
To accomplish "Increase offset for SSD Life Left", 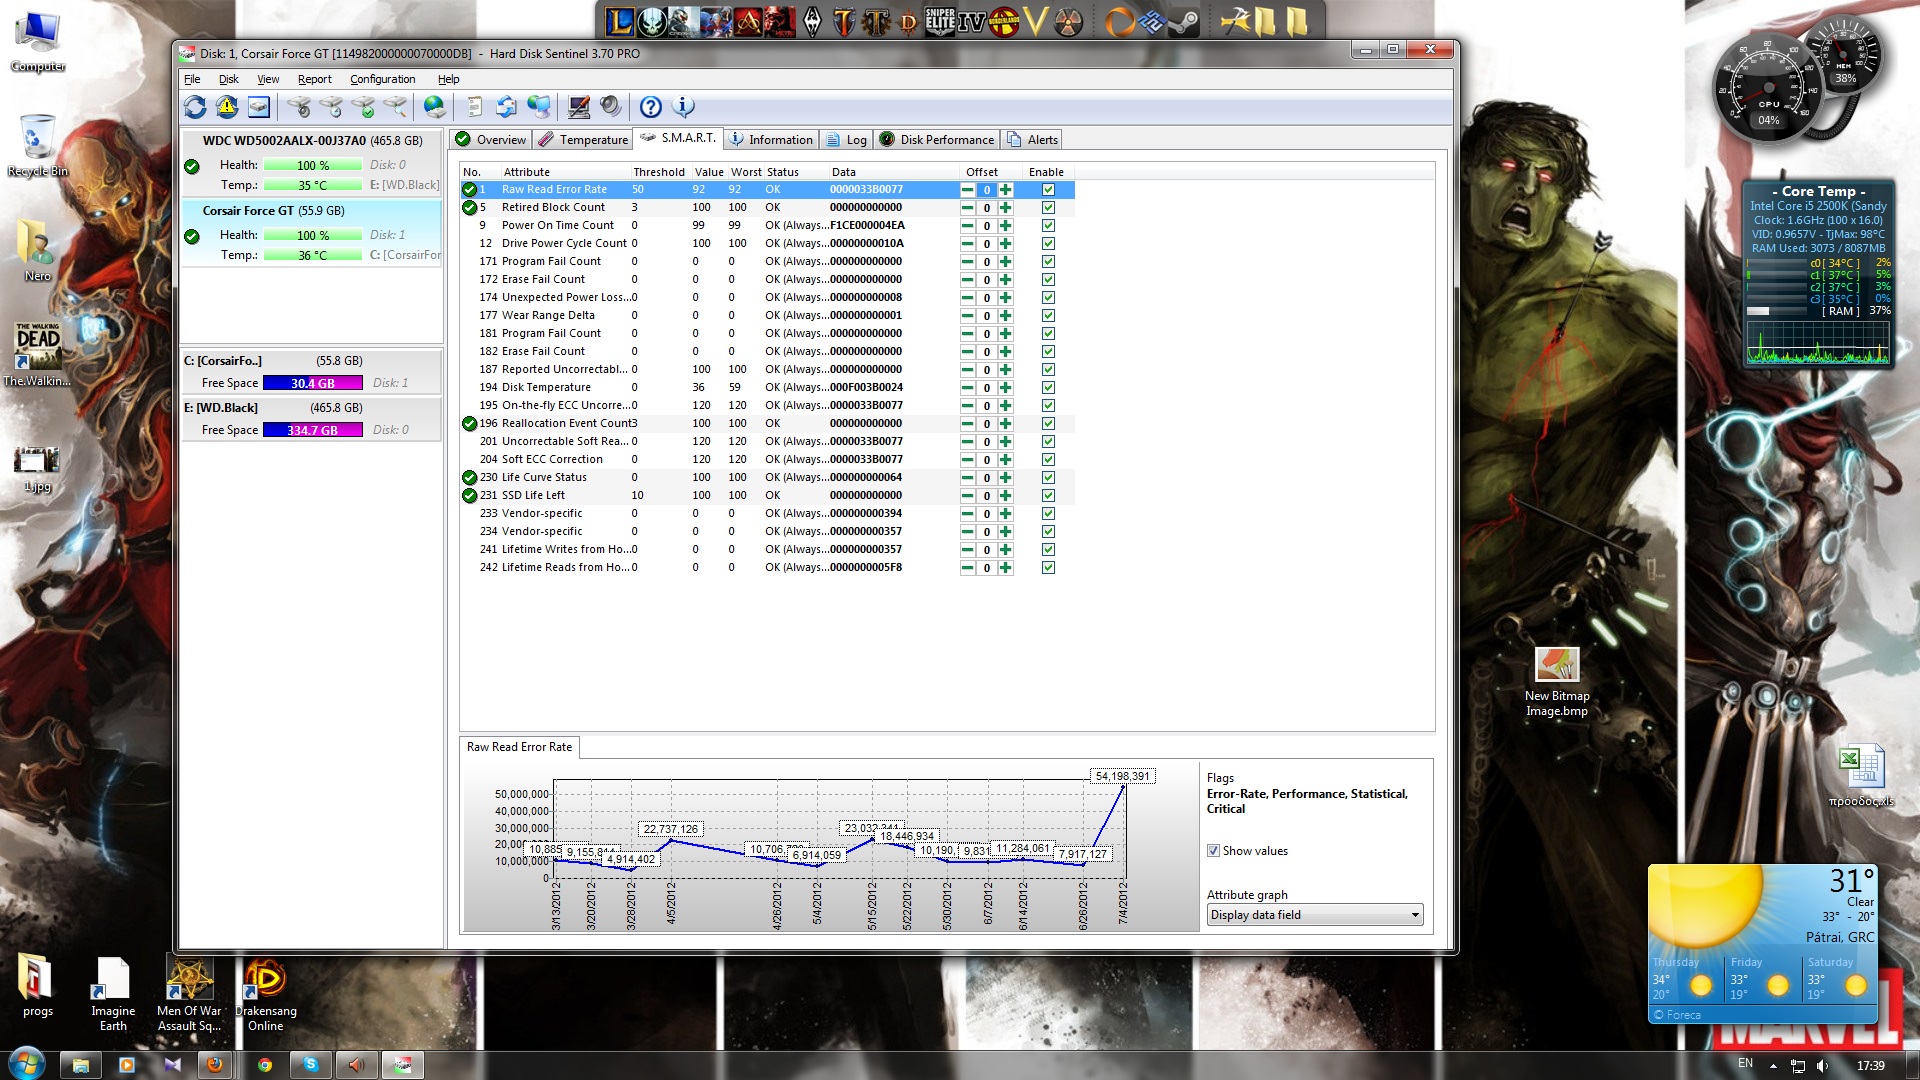I will coord(1005,496).
